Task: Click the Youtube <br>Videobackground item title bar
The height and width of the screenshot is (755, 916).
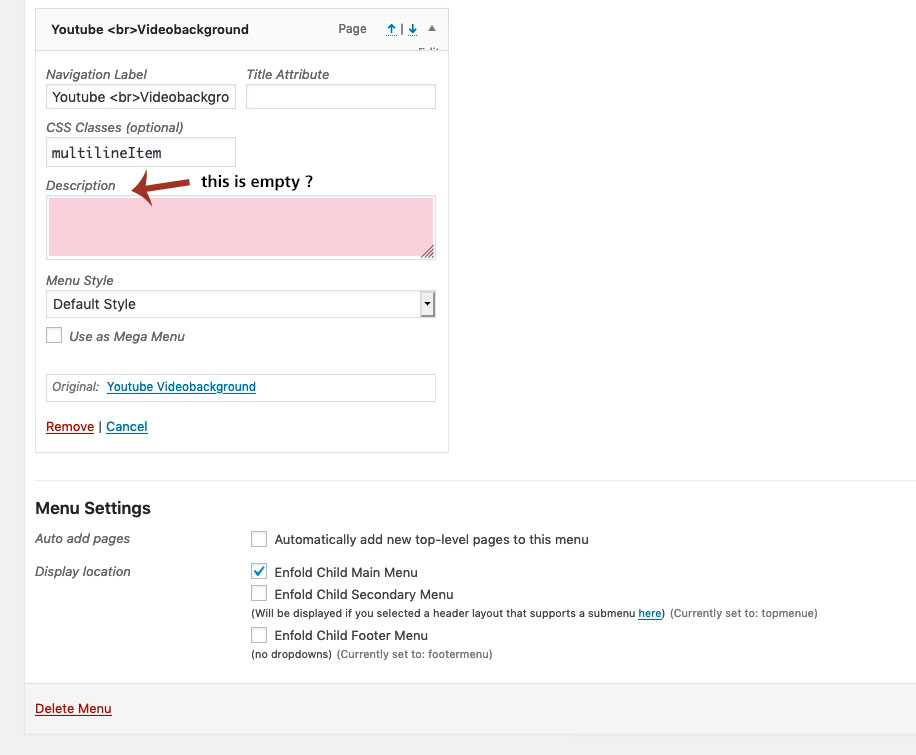Action: coord(242,29)
